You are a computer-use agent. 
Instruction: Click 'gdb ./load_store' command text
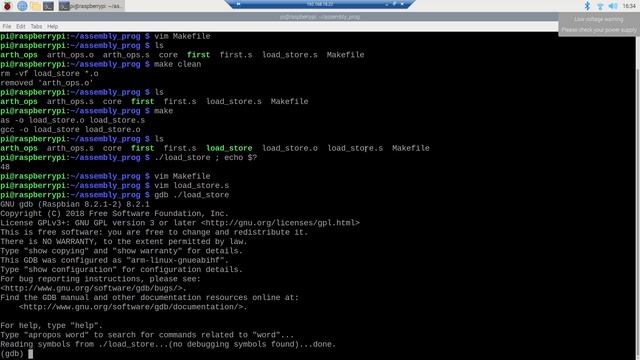pos(191,195)
